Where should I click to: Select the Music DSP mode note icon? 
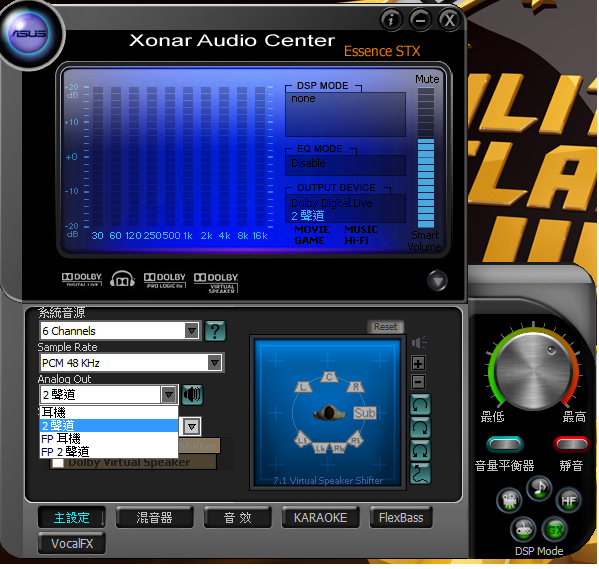pos(539,488)
